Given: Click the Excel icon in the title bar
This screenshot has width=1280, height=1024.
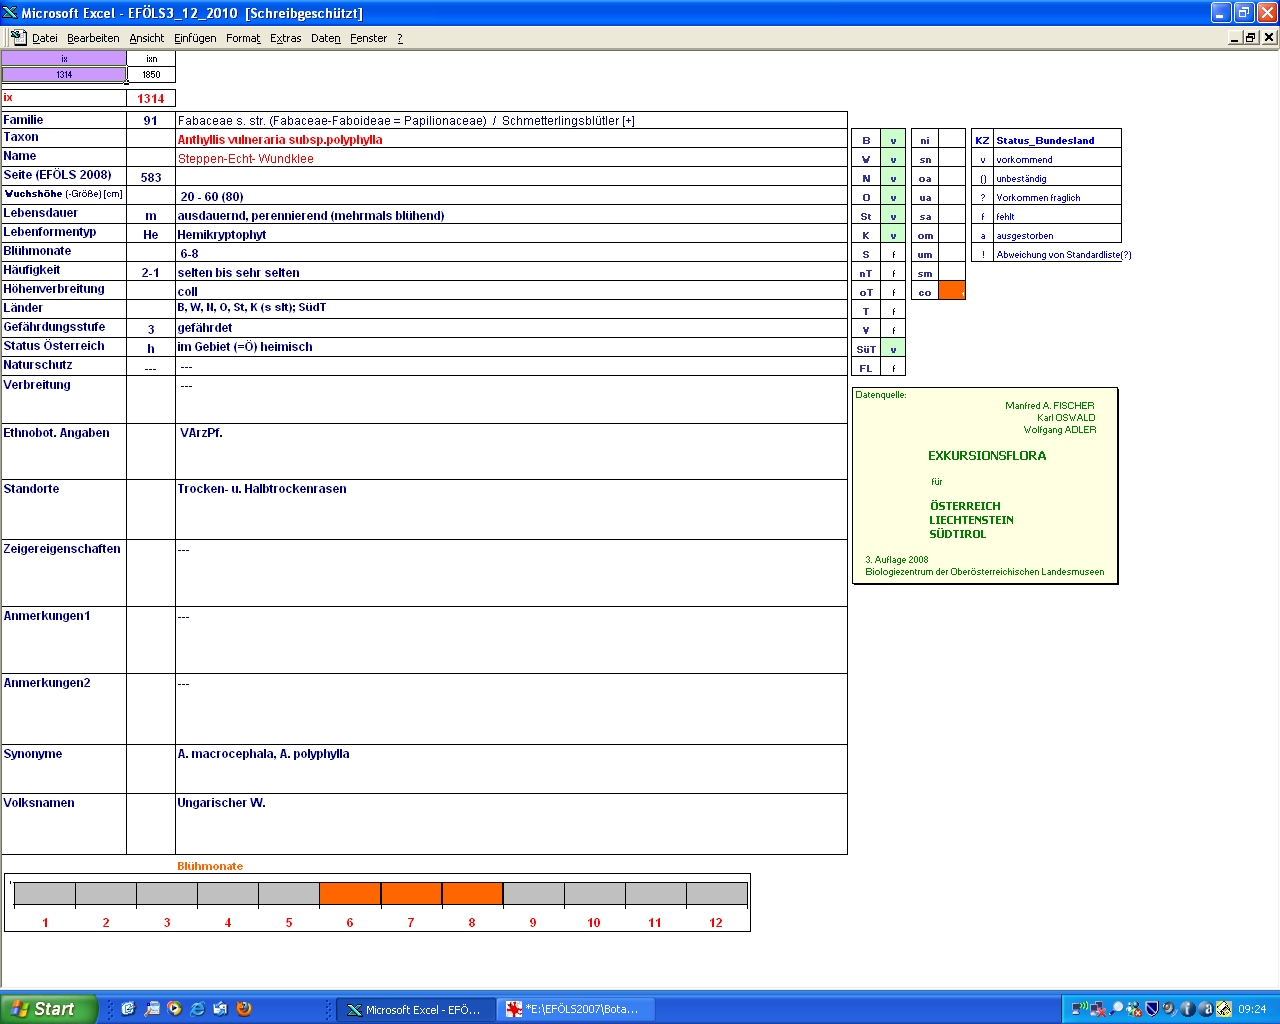Looking at the screenshot, I should (x=10, y=13).
